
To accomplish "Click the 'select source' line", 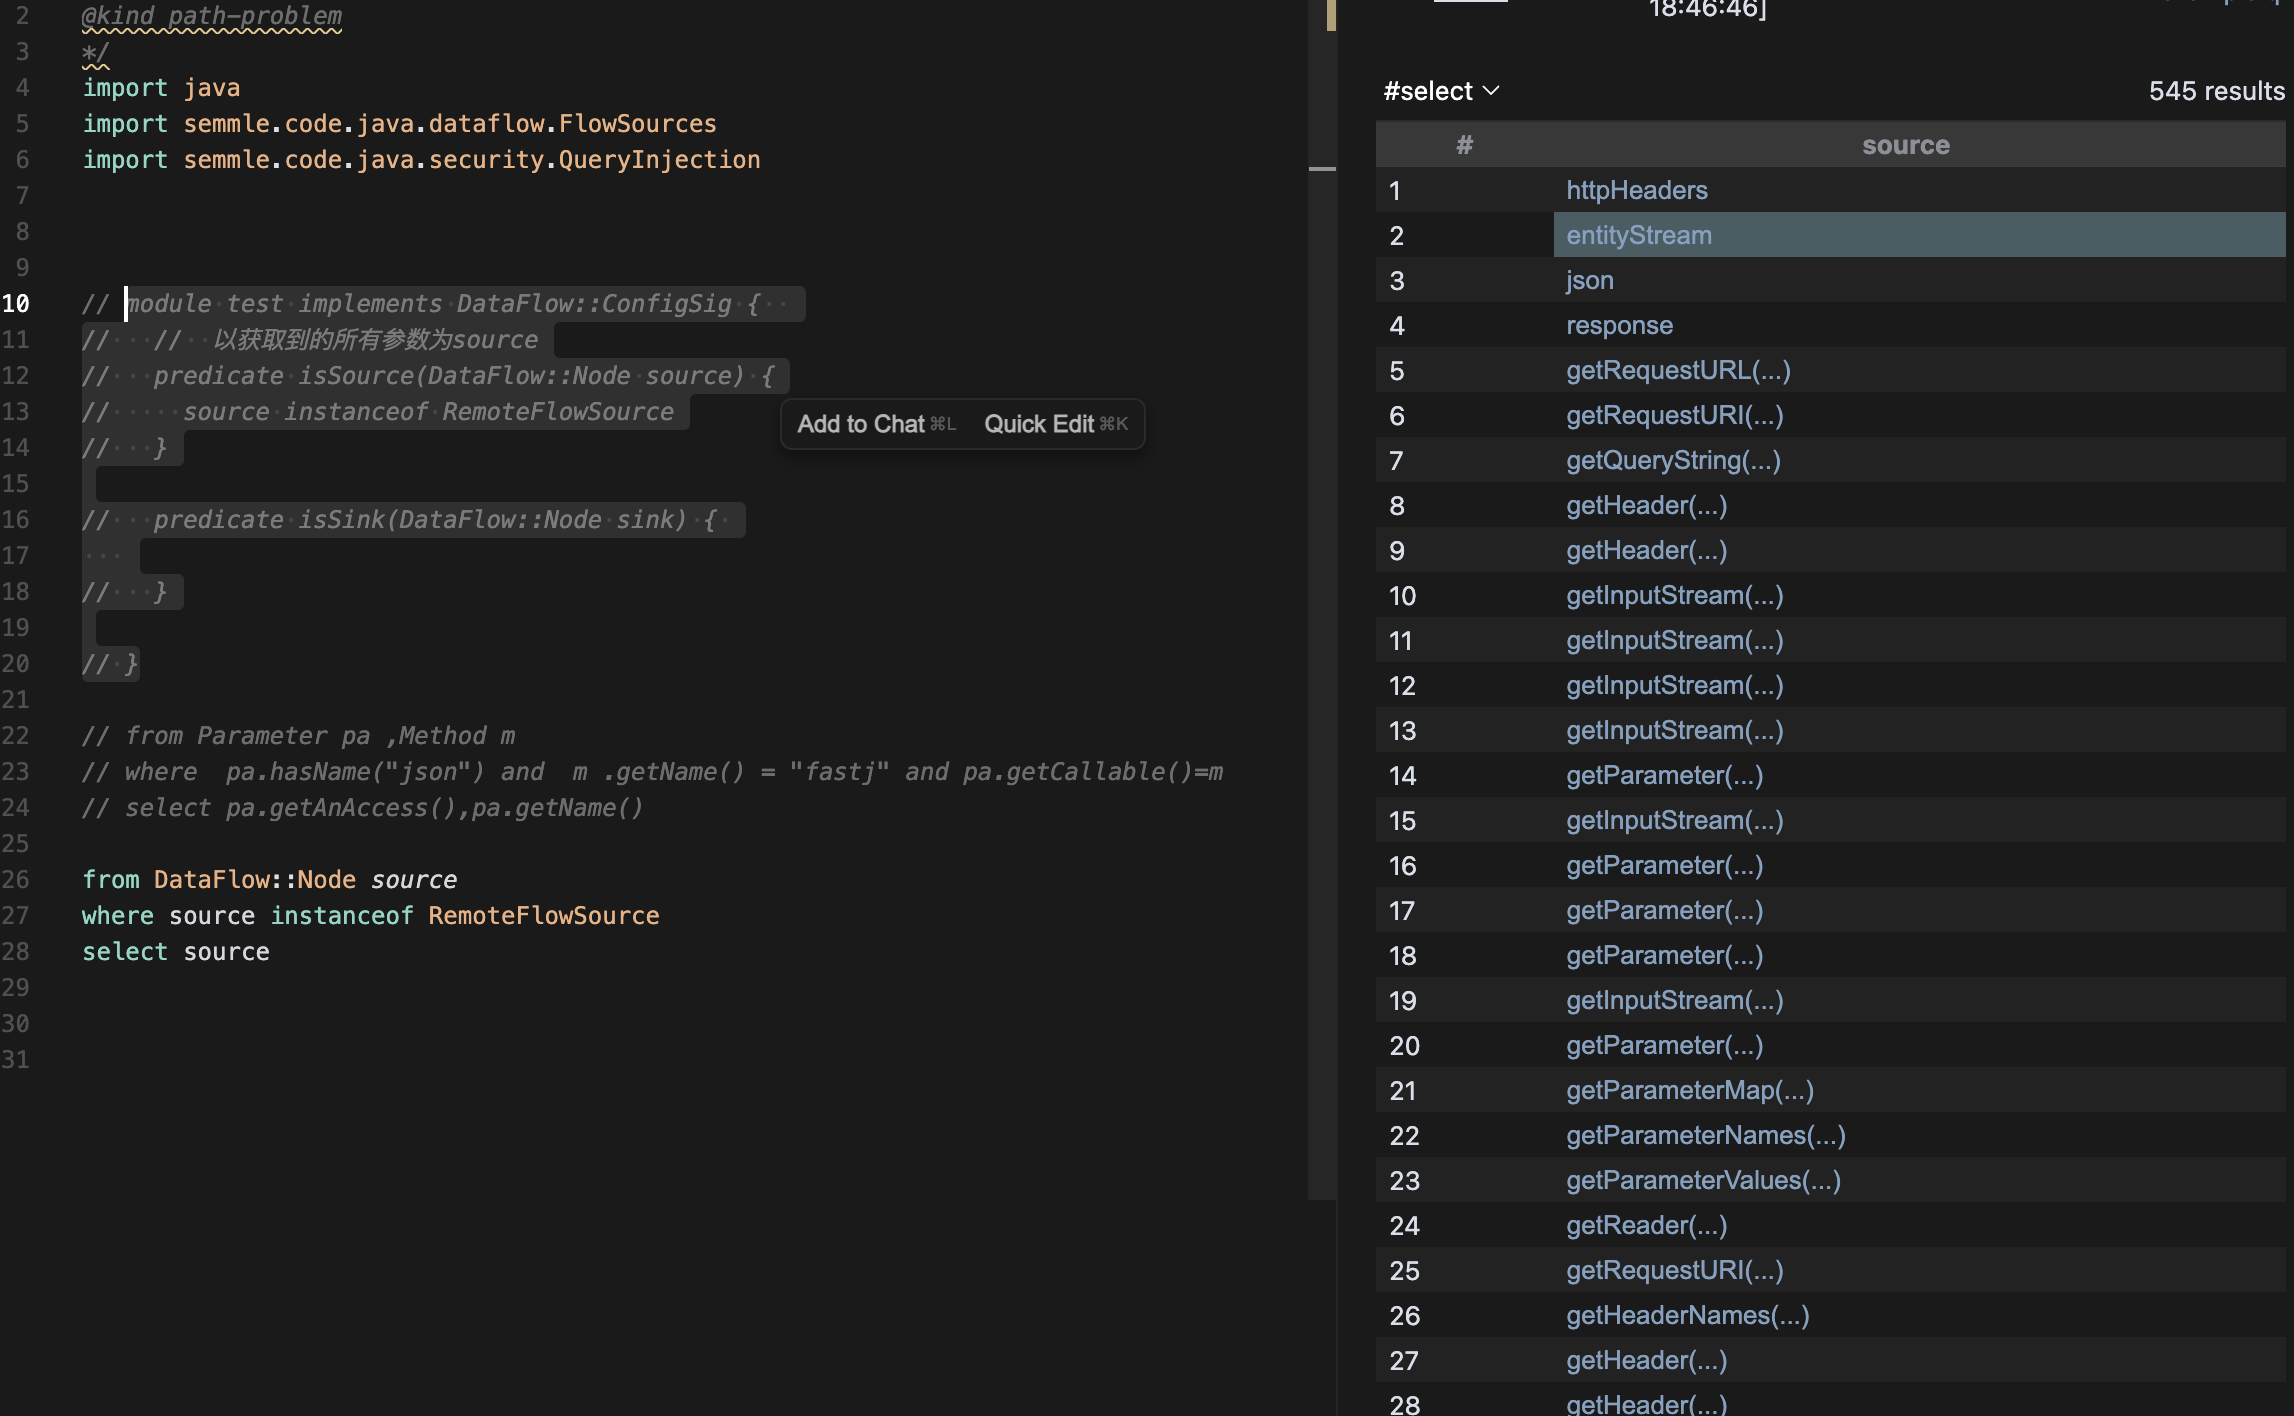I will [175, 952].
